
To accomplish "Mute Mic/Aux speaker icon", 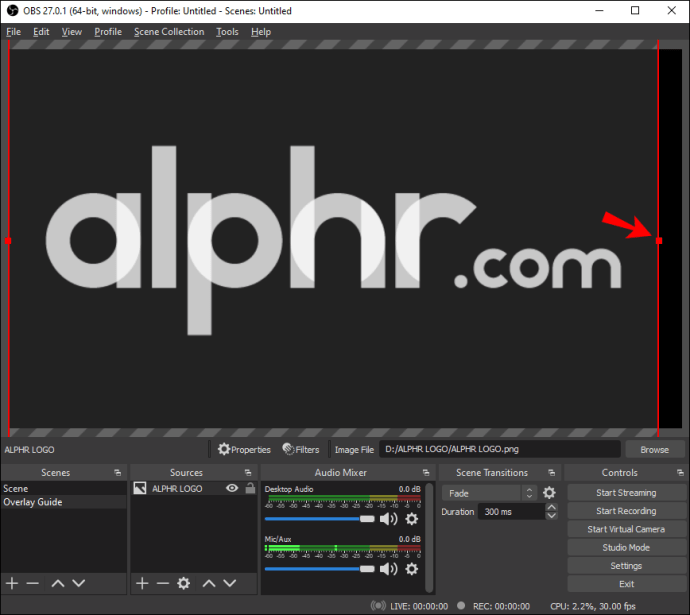I will 388,569.
